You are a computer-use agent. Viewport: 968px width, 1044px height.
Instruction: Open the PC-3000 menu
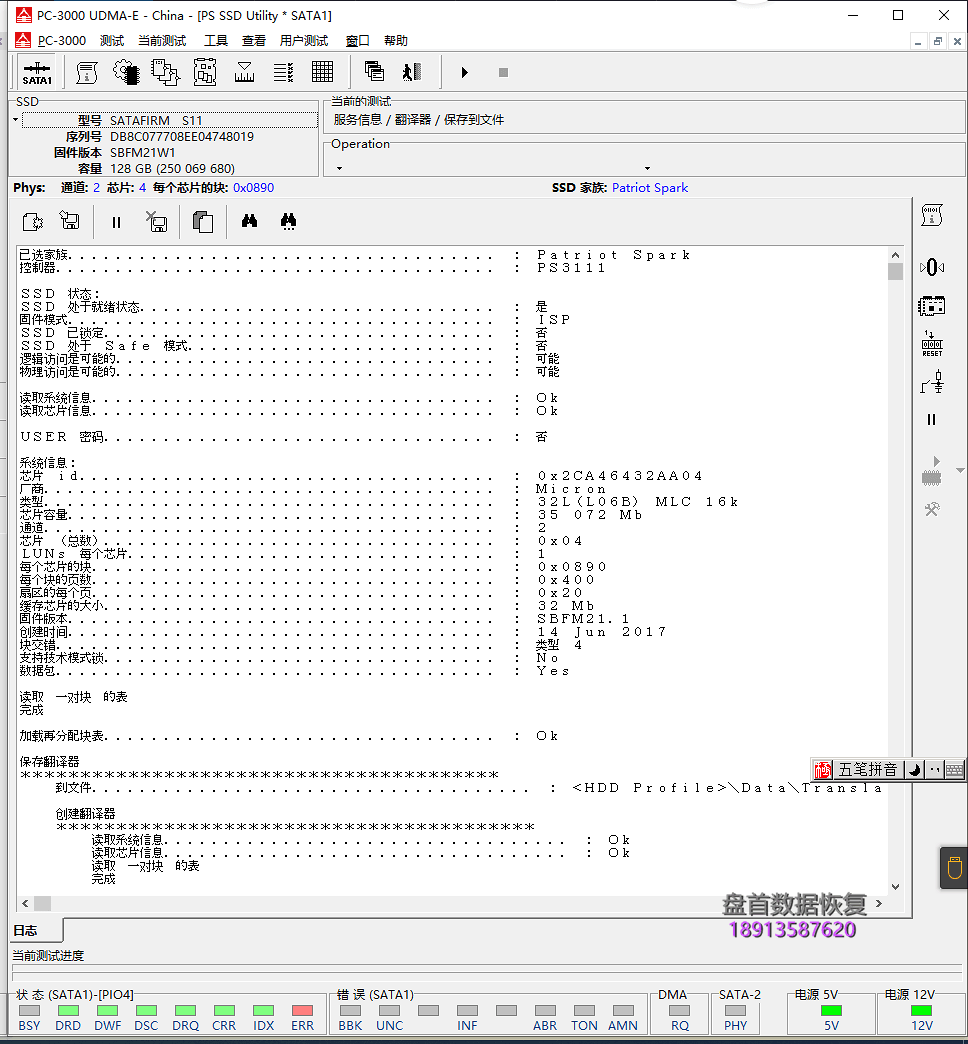point(62,41)
